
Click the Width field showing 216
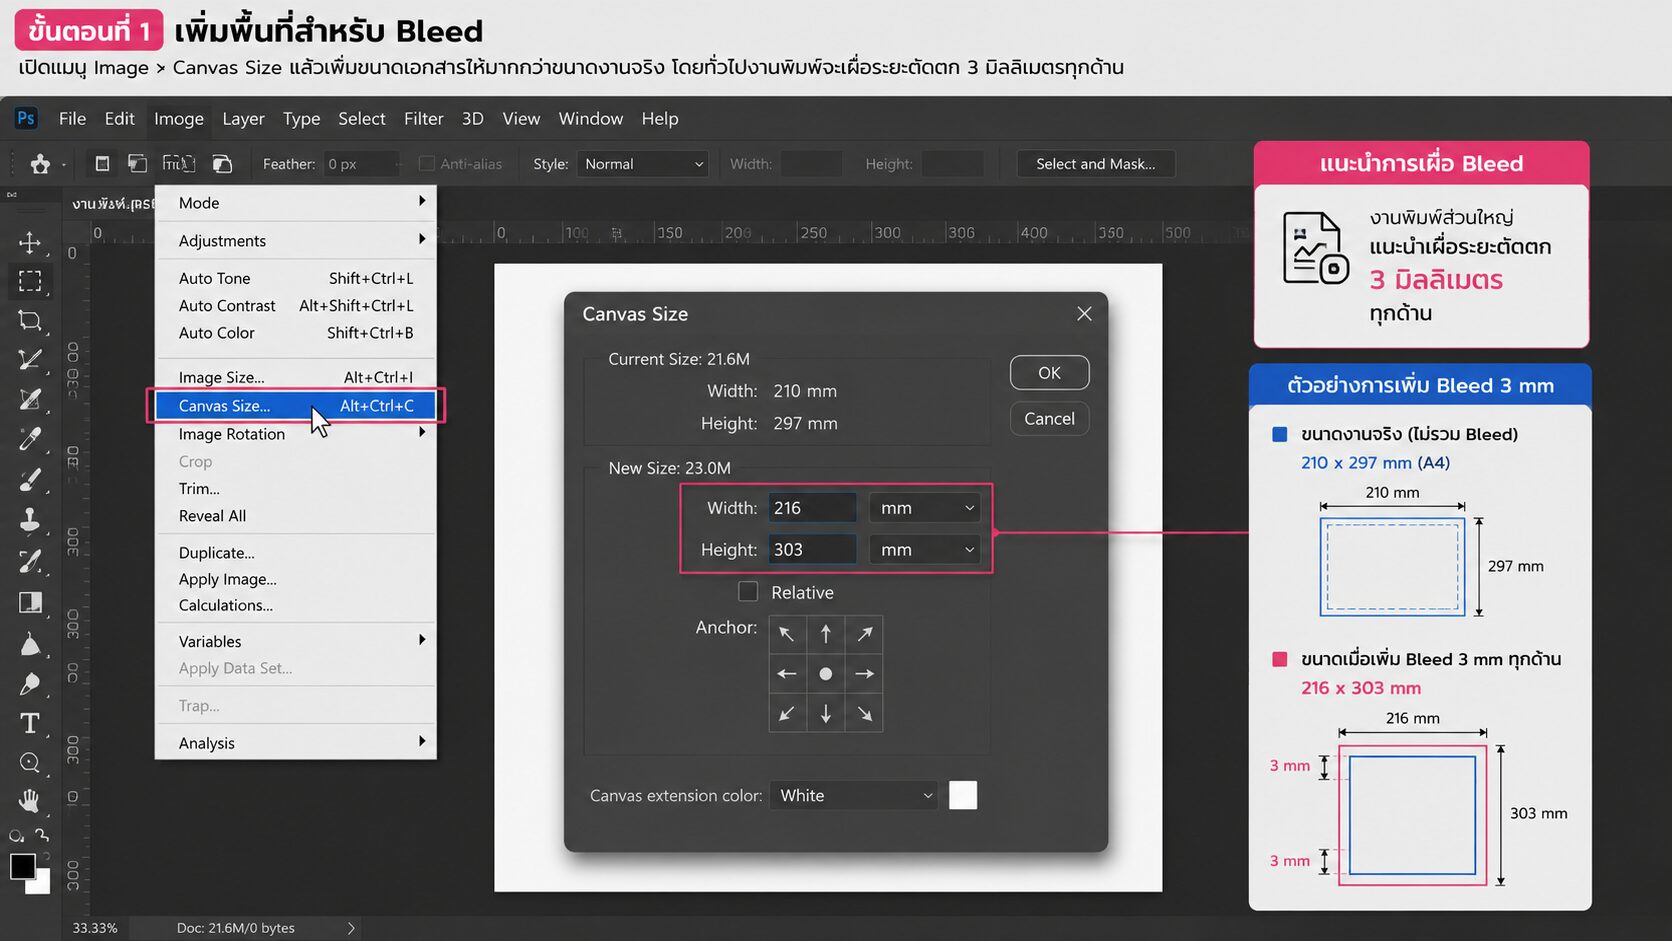pyautogui.click(x=813, y=508)
